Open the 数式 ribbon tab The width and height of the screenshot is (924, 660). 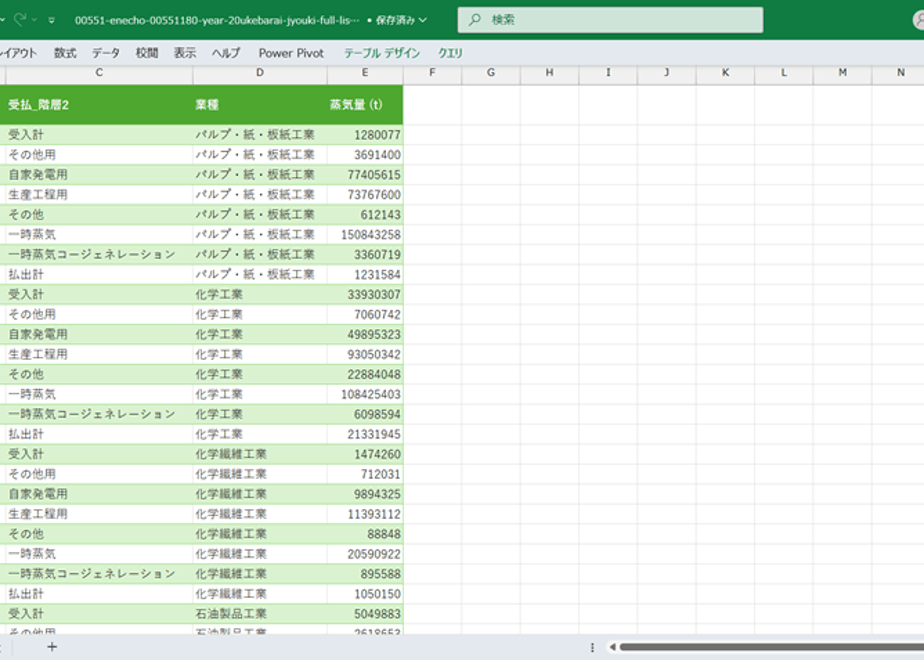(65, 53)
